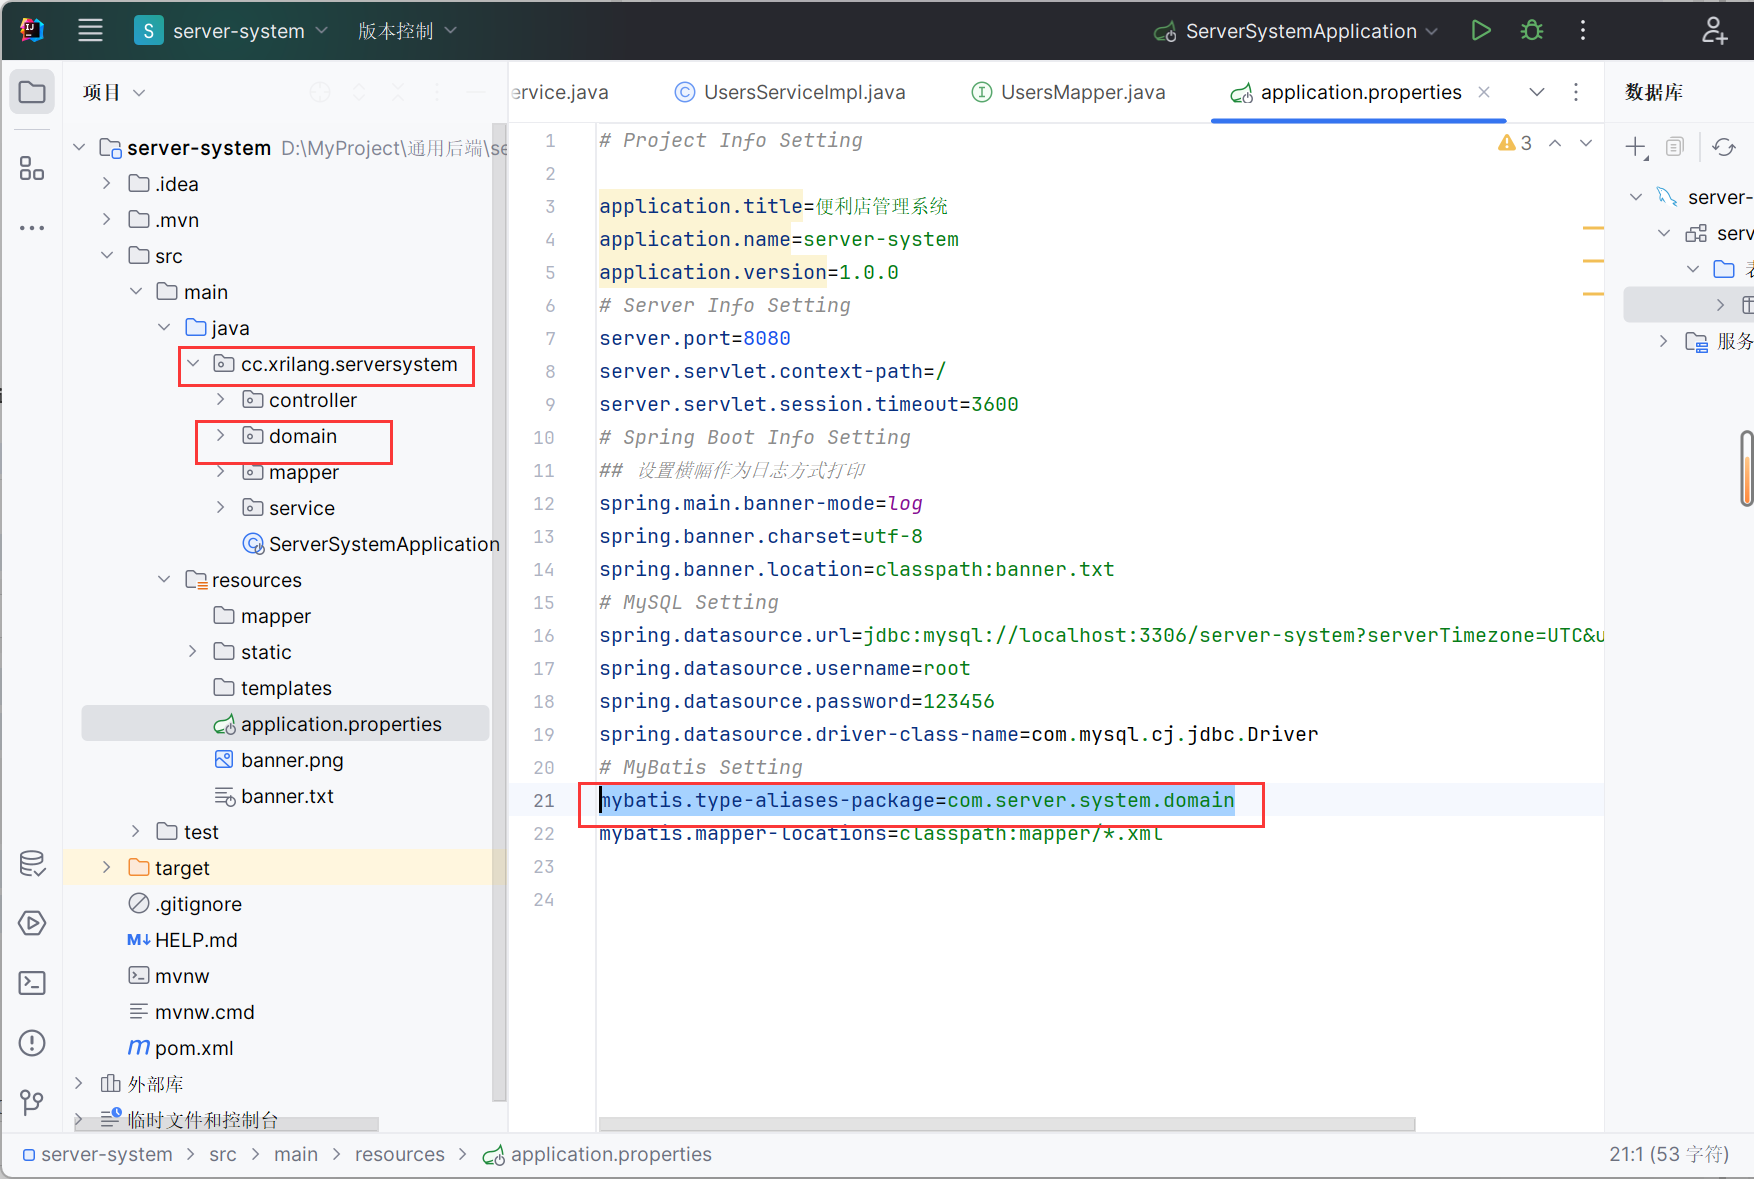Viewport: 1754px width, 1179px height.
Task: Expand the controller package
Action: pyautogui.click(x=221, y=400)
